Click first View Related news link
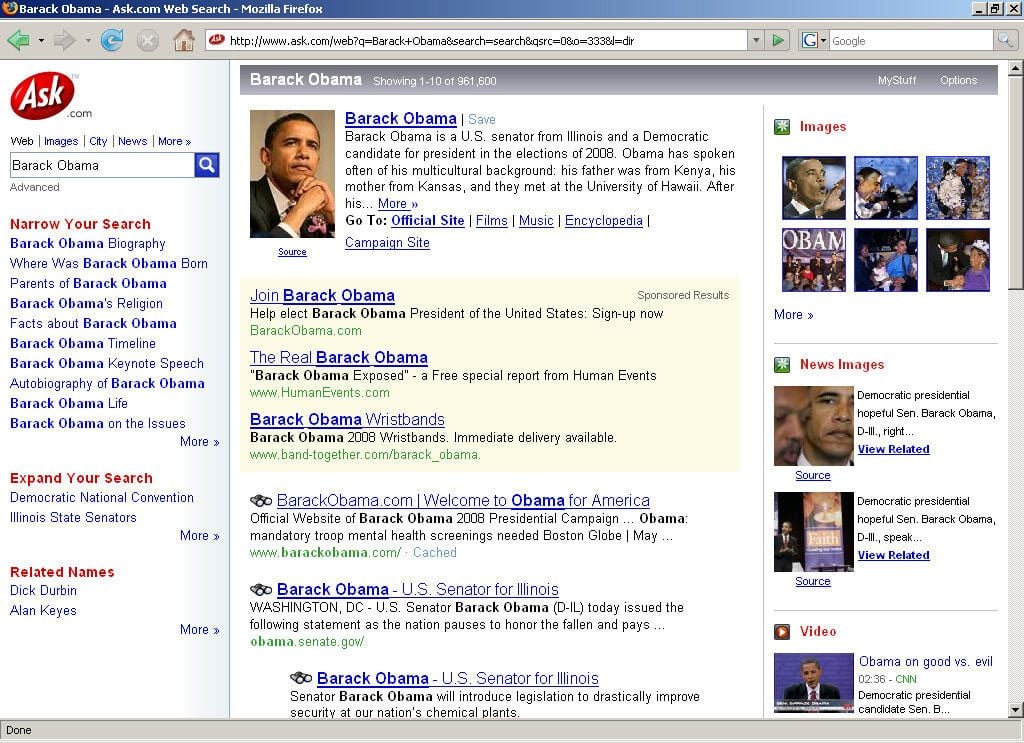1024x743 pixels. (893, 449)
